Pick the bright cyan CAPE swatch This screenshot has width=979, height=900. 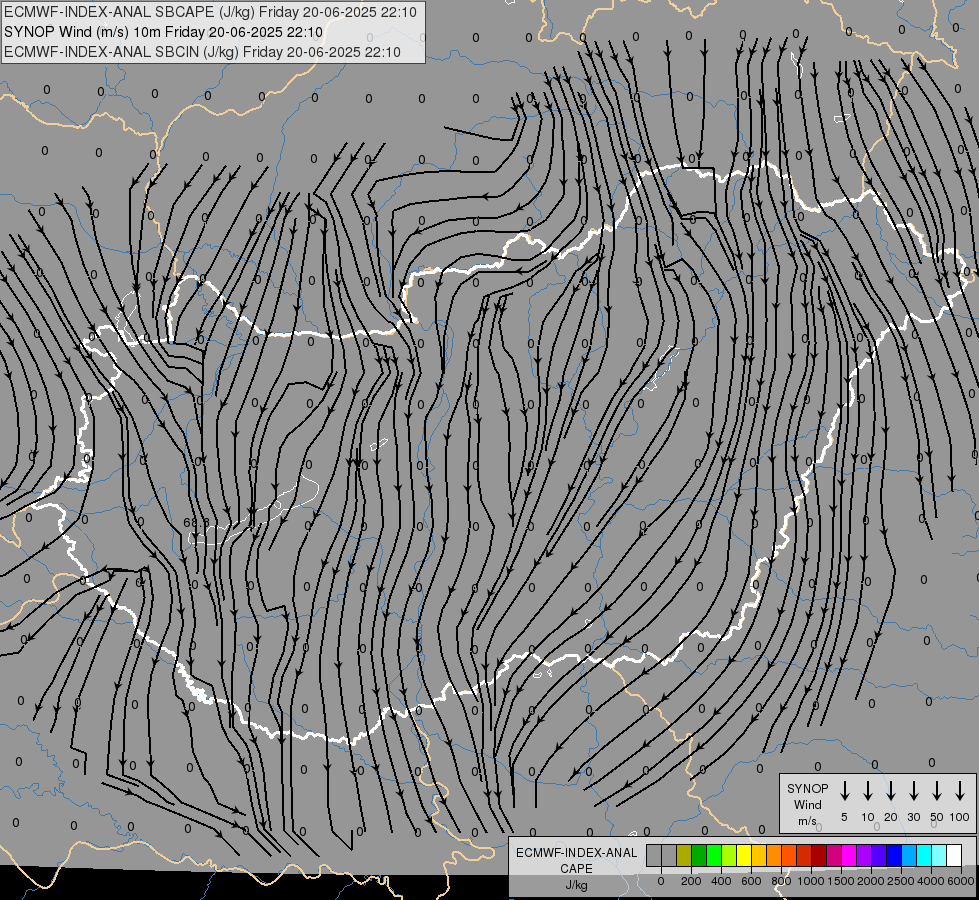click(923, 855)
